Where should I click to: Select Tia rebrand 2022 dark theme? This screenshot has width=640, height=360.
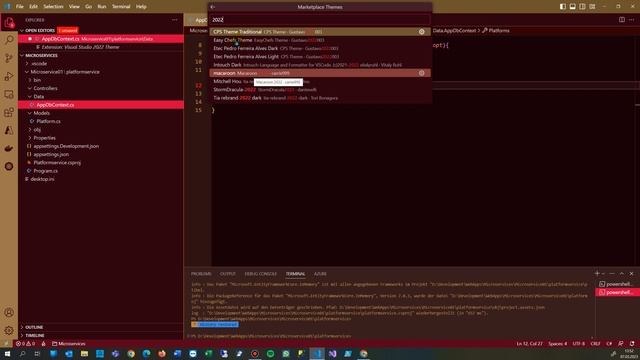click(x=320, y=98)
